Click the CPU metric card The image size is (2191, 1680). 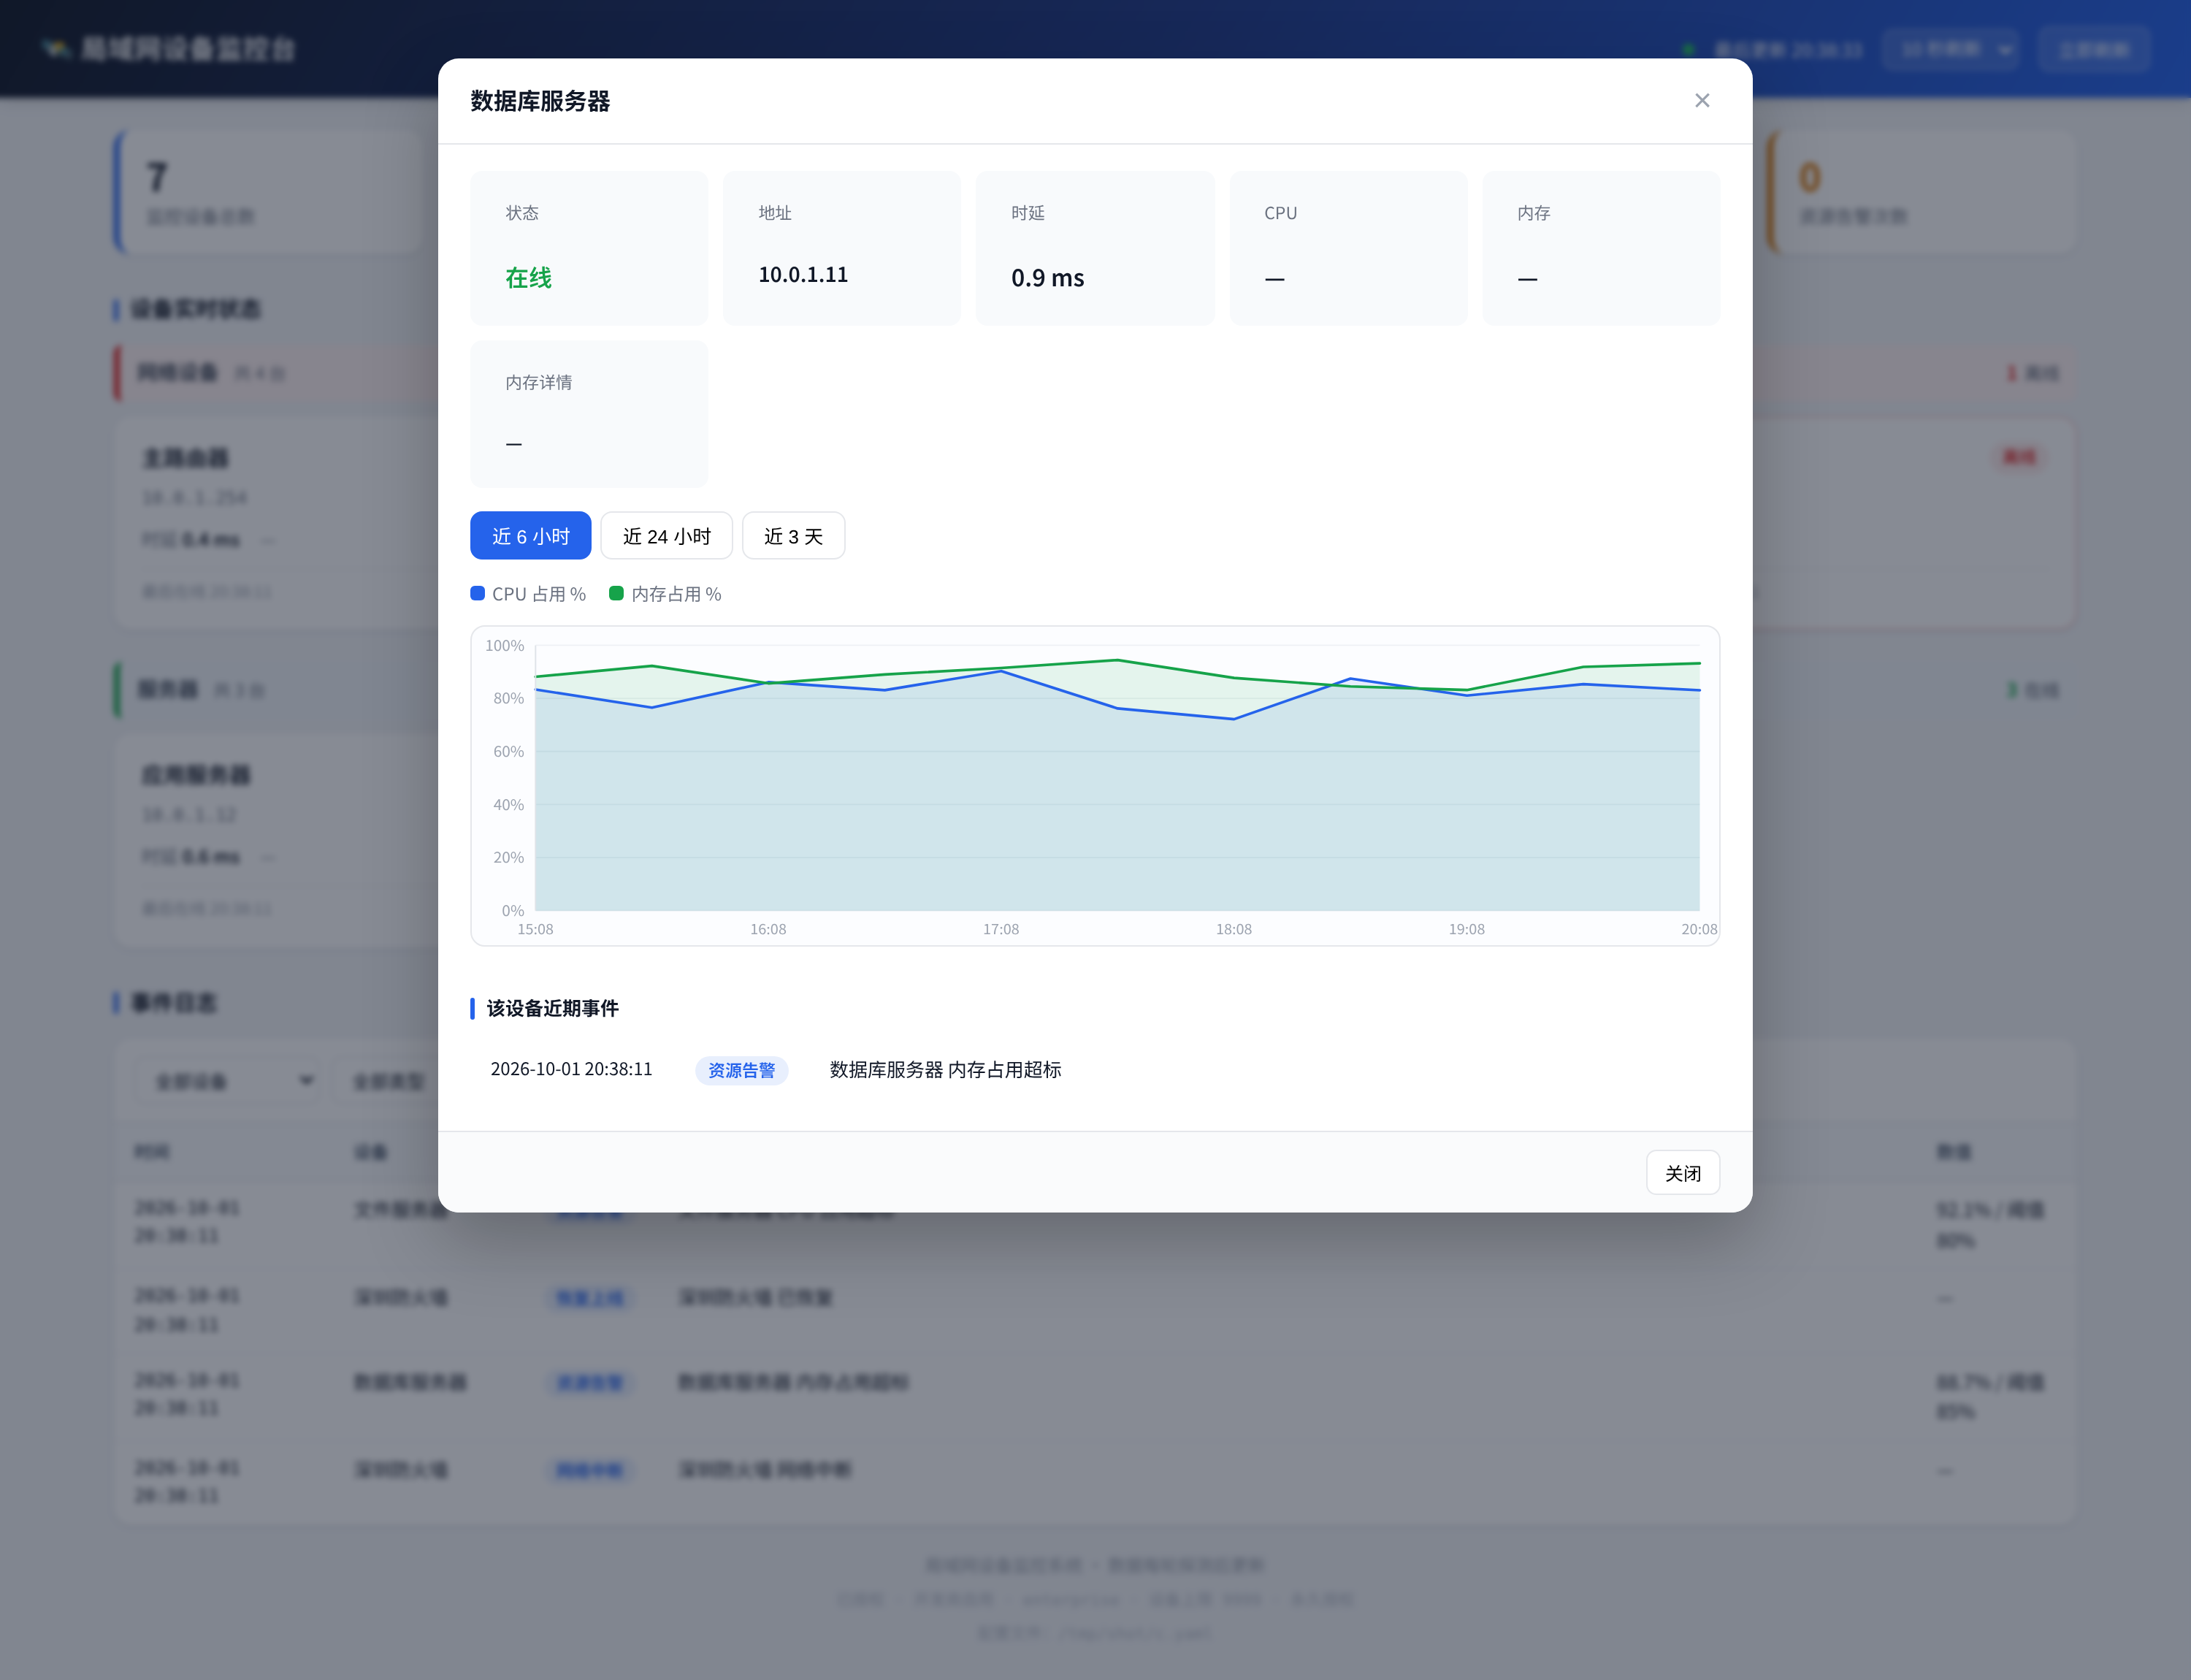click(1348, 247)
